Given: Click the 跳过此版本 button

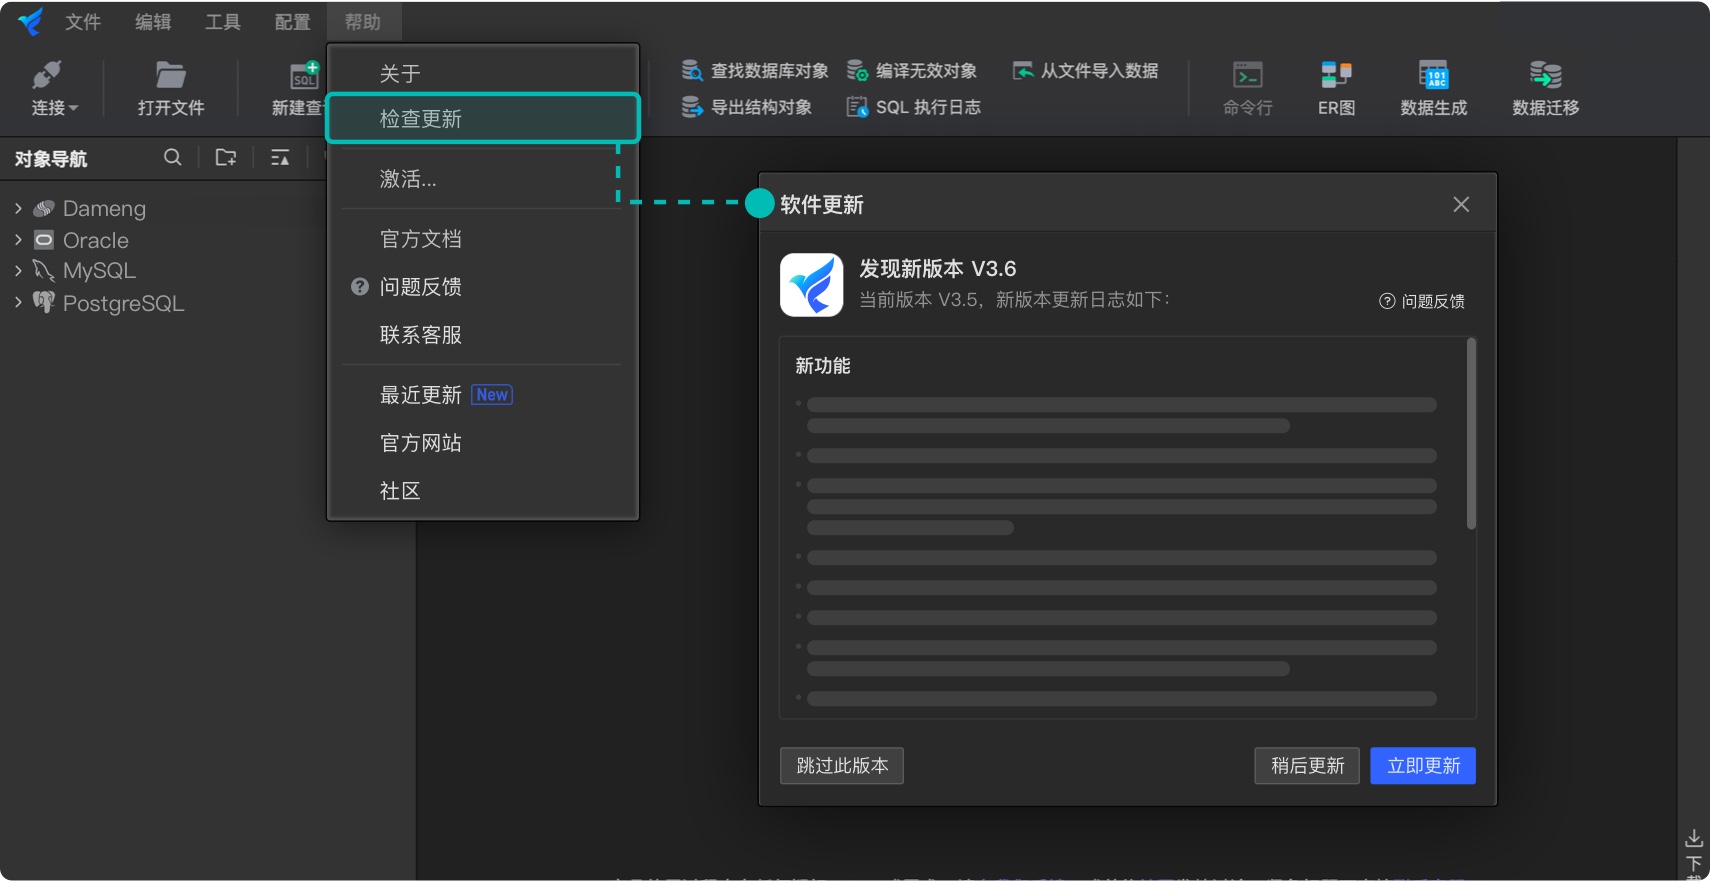Looking at the screenshot, I should tap(842, 766).
